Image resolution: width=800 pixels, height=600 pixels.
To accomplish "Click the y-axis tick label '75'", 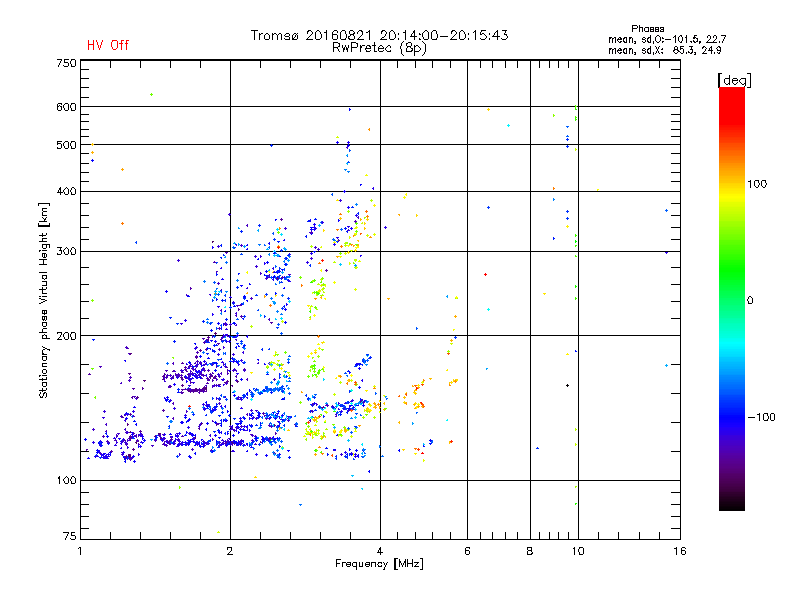I will pyautogui.click(x=69, y=536).
